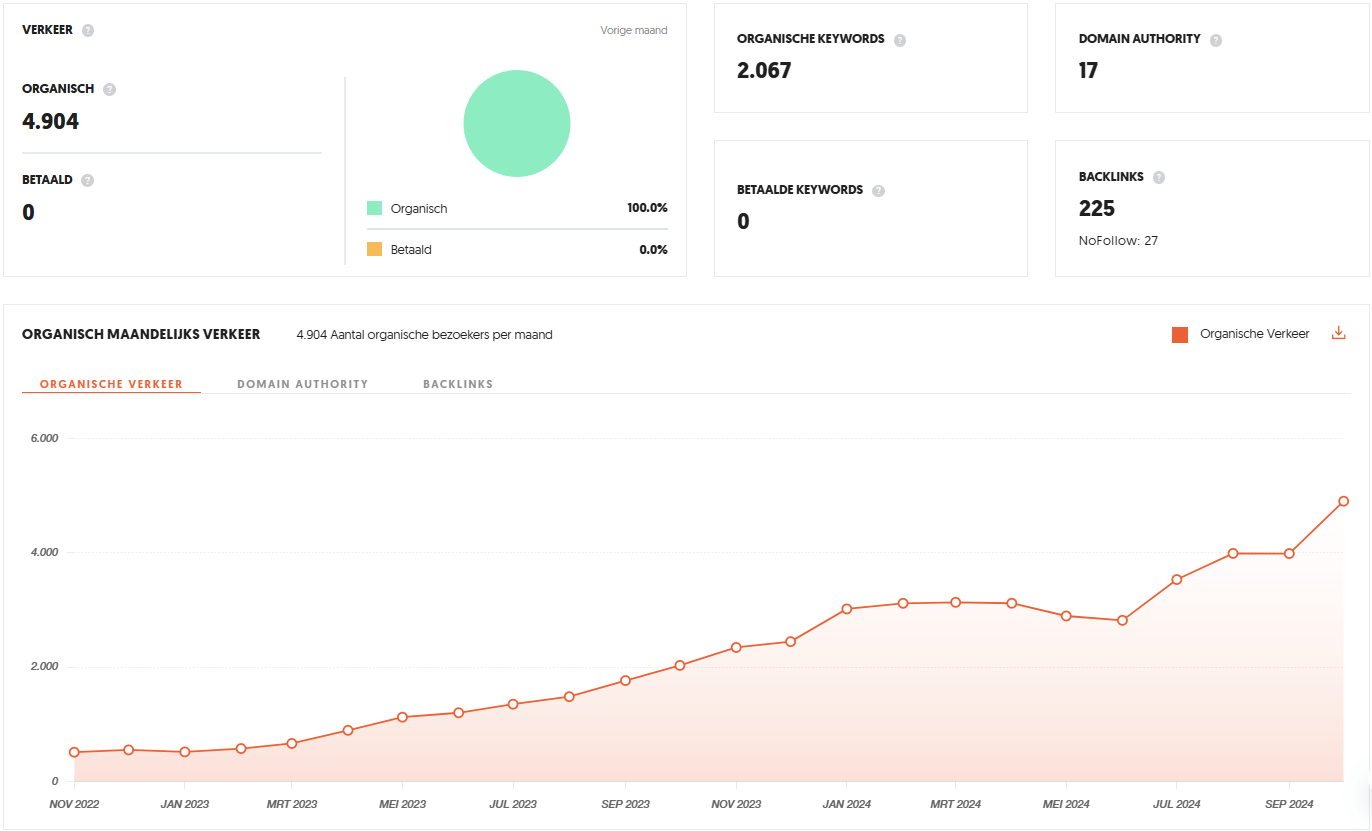Click the last data point on the chart
This screenshot has height=831, width=1372.
pyautogui.click(x=1344, y=501)
